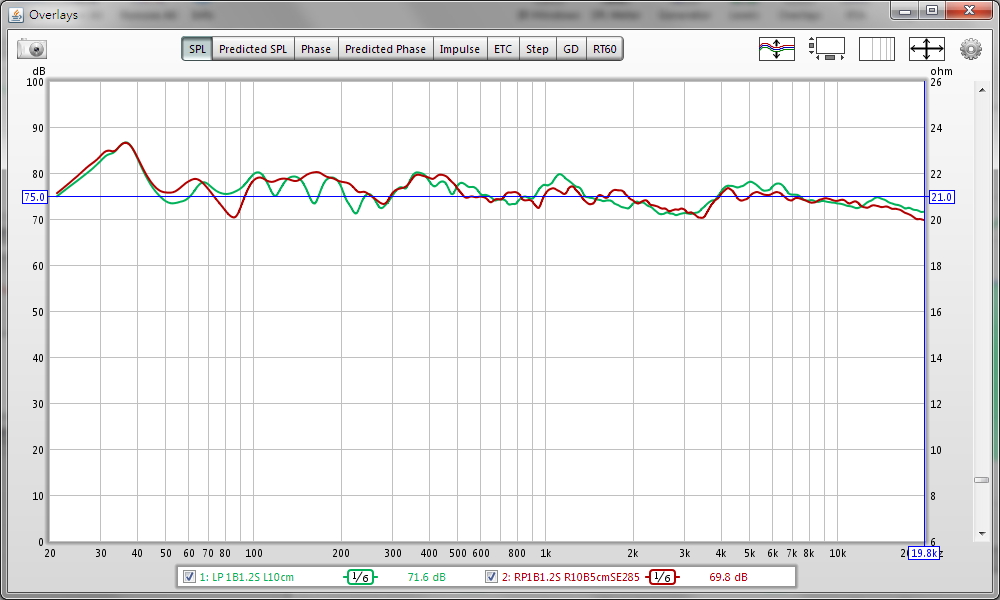1000x600 pixels.
Task: Click red 1/6 smoothing trace icon
Action: (x=661, y=577)
